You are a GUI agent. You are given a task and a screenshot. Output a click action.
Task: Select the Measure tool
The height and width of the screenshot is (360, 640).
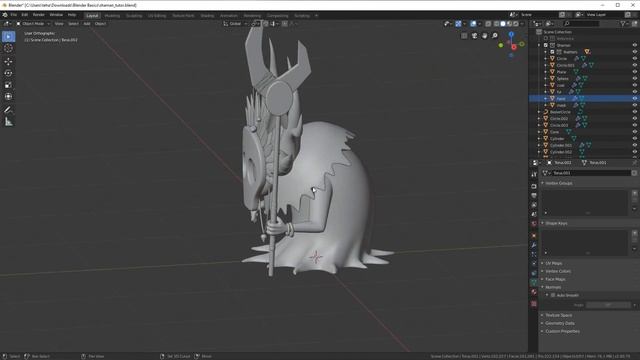8,122
